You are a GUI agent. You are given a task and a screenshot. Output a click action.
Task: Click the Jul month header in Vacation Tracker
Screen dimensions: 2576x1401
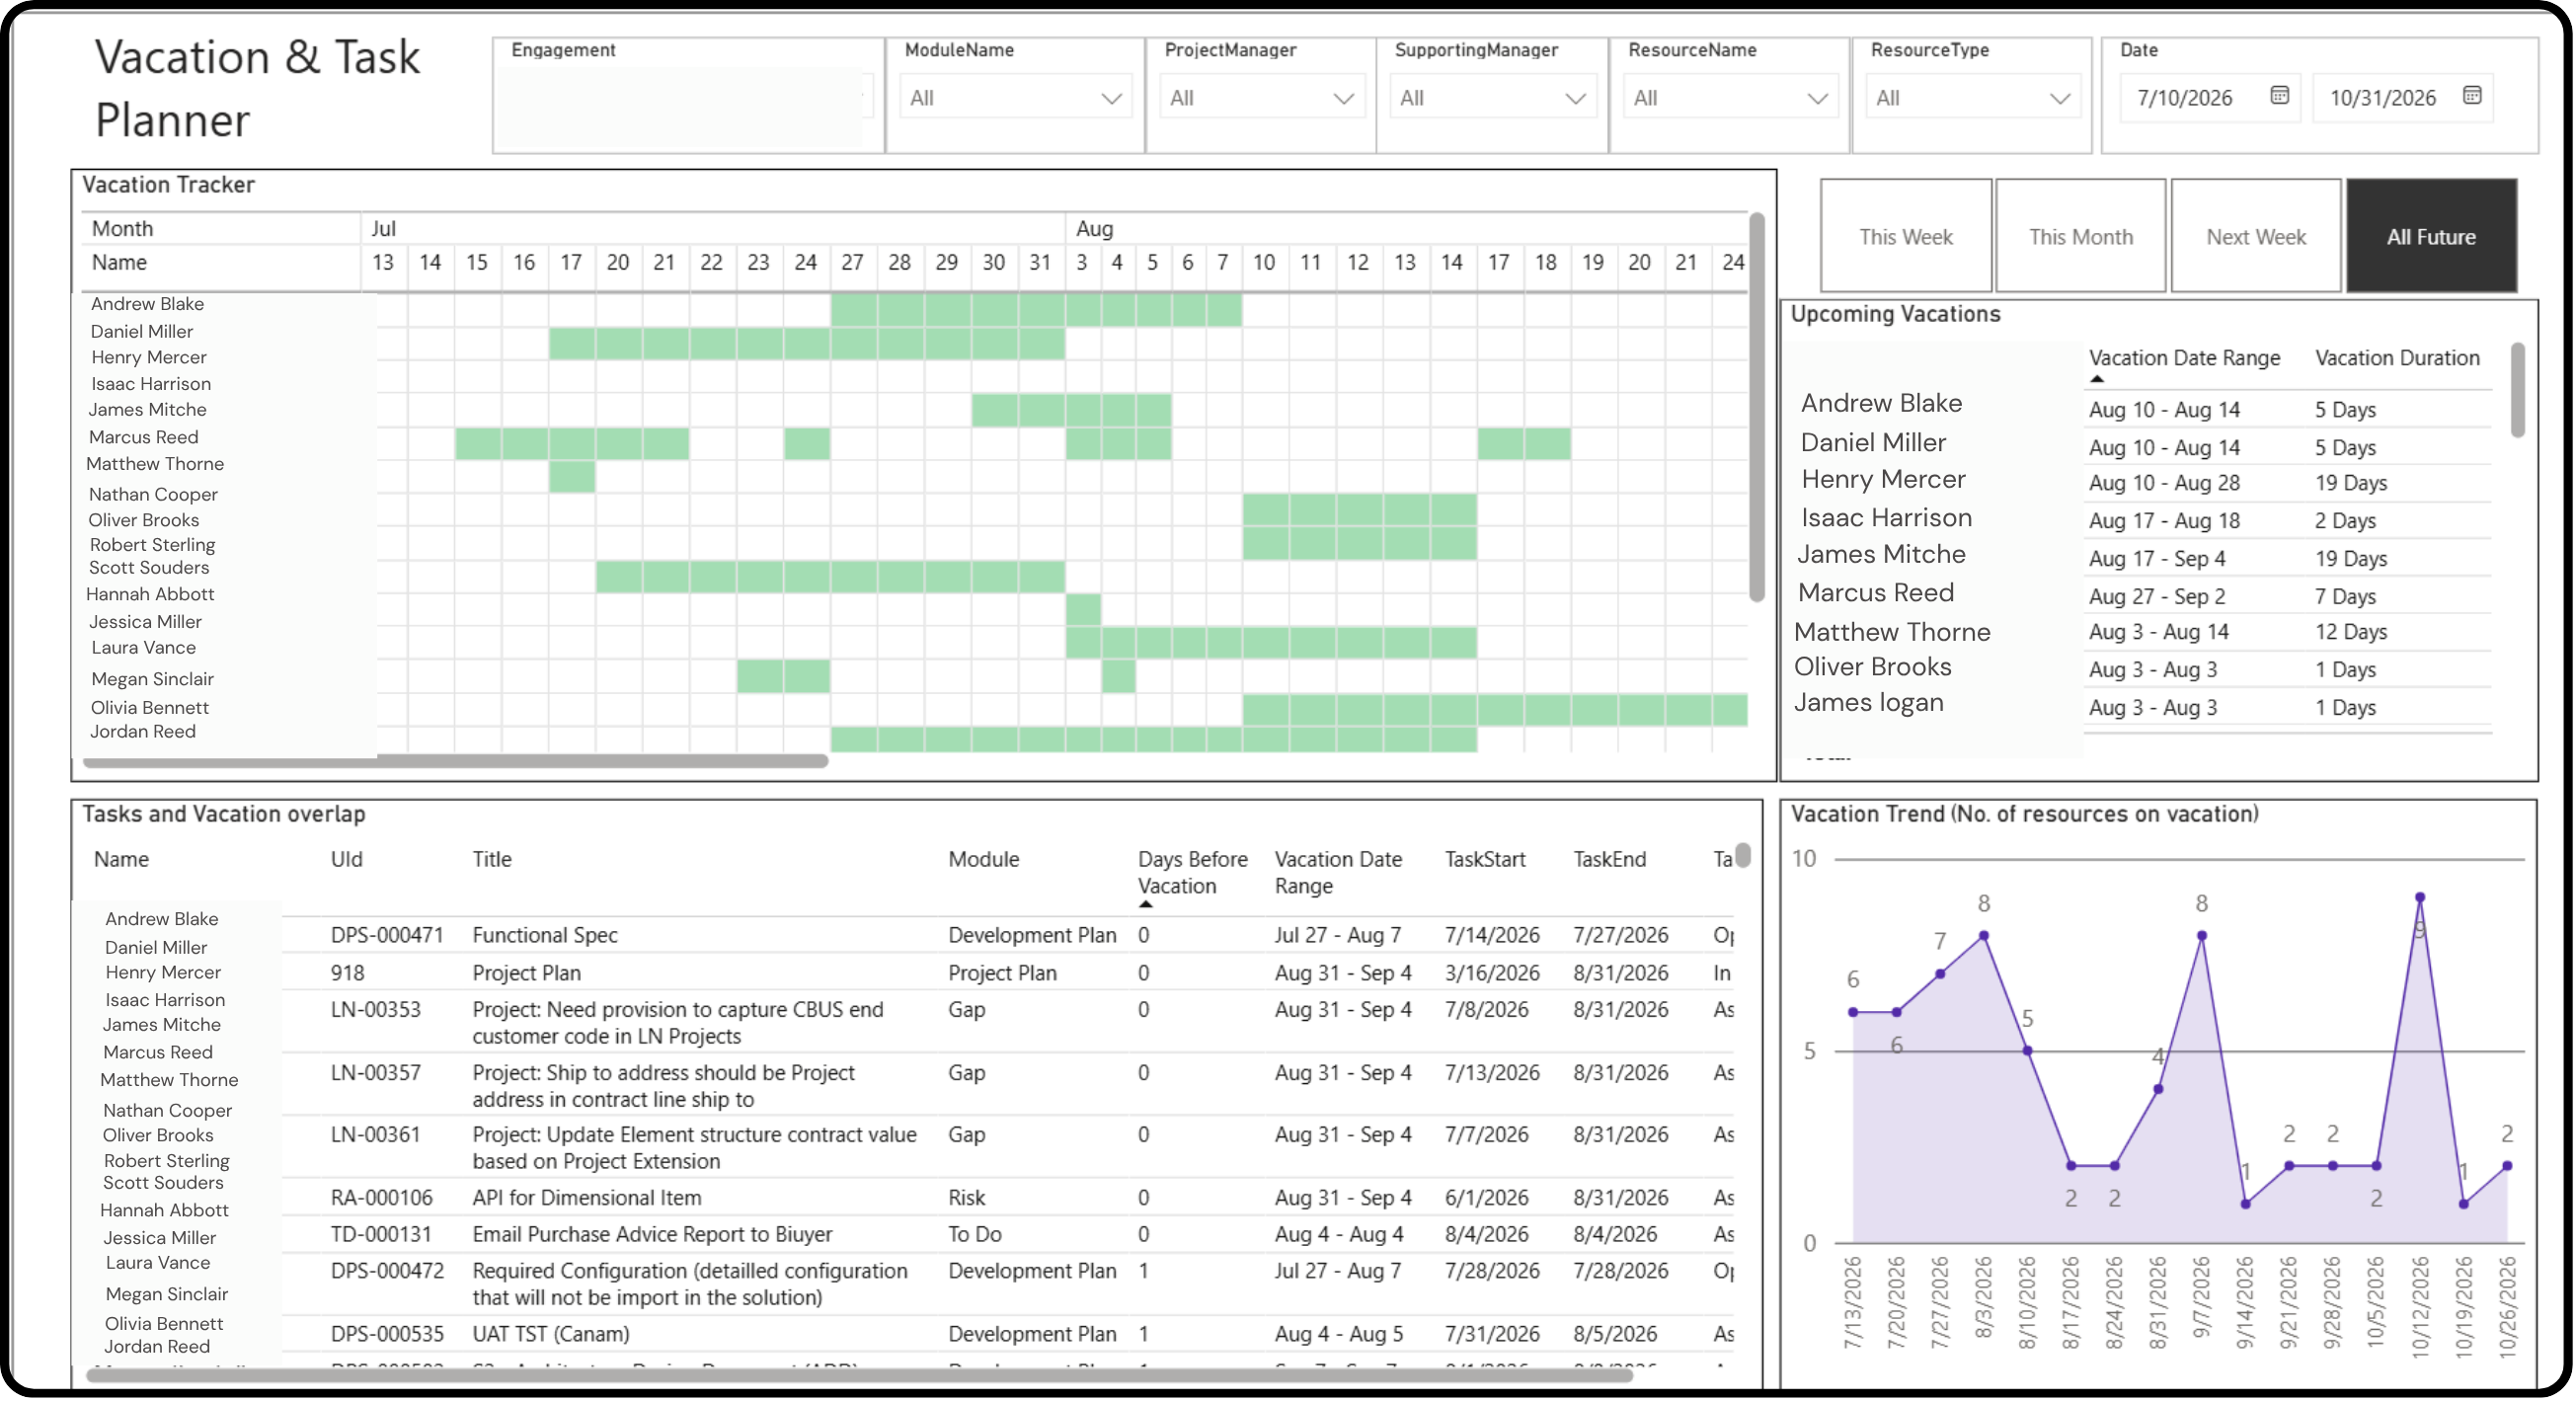tap(383, 229)
